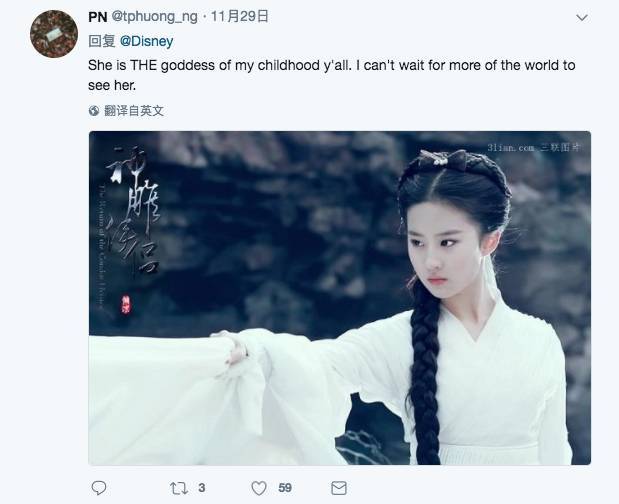This screenshot has width=619, height=504.
Task: Retweet using the retweet arrows icon
Action: pyautogui.click(x=178, y=488)
